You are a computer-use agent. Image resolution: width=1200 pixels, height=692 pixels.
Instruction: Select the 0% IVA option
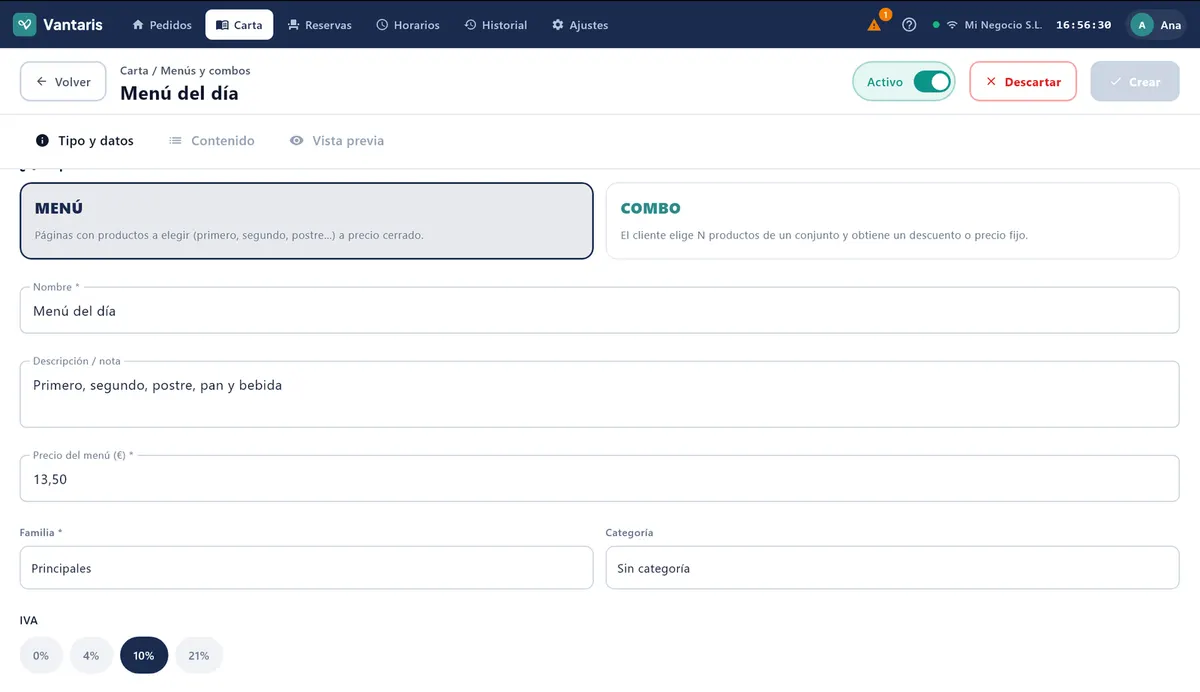(41, 656)
